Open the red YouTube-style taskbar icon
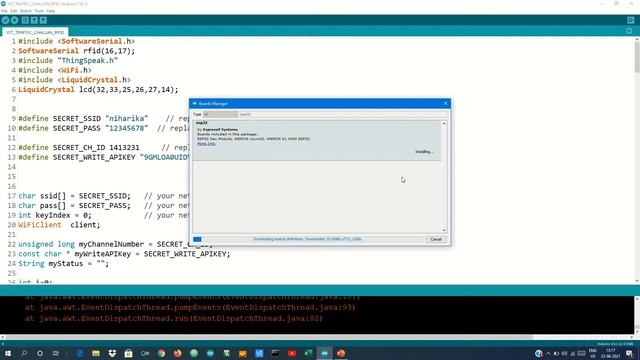Screen dimensions: 640x360 point(292,353)
